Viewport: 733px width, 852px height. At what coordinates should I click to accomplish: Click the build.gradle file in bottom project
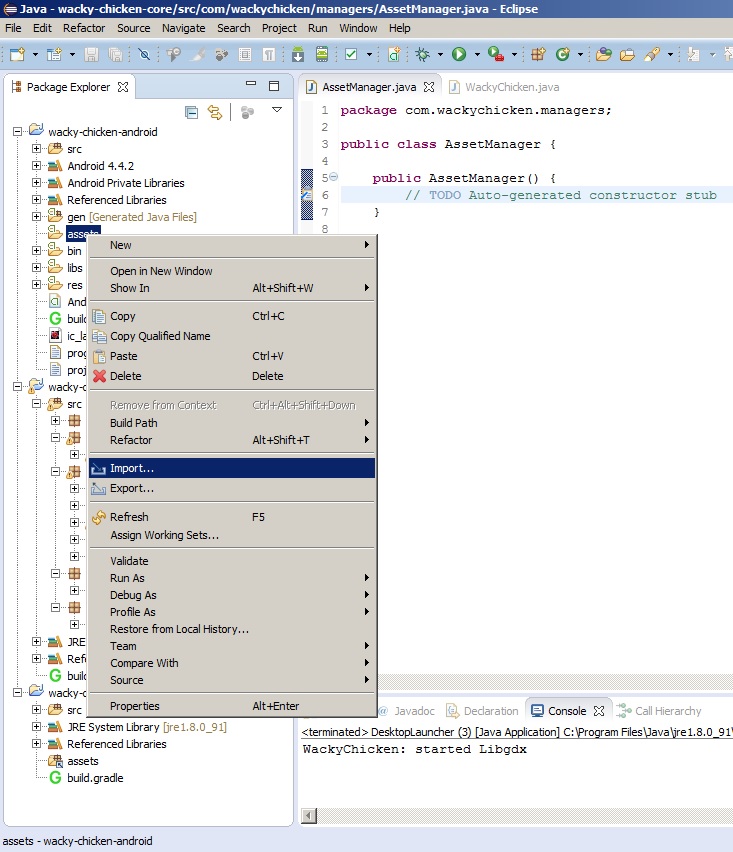click(x=95, y=778)
